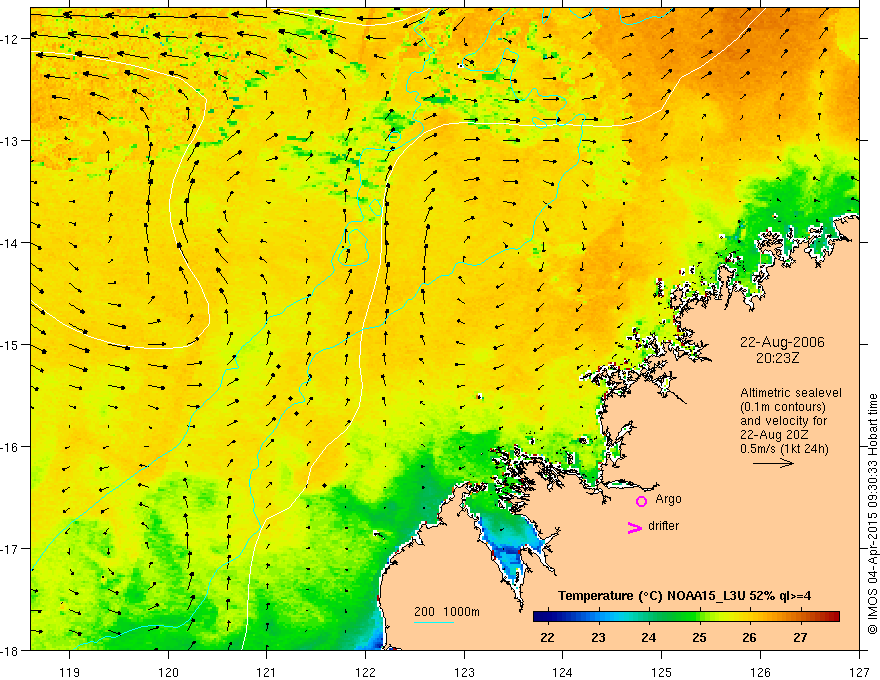Click the "119" longitude axis label

point(70,673)
